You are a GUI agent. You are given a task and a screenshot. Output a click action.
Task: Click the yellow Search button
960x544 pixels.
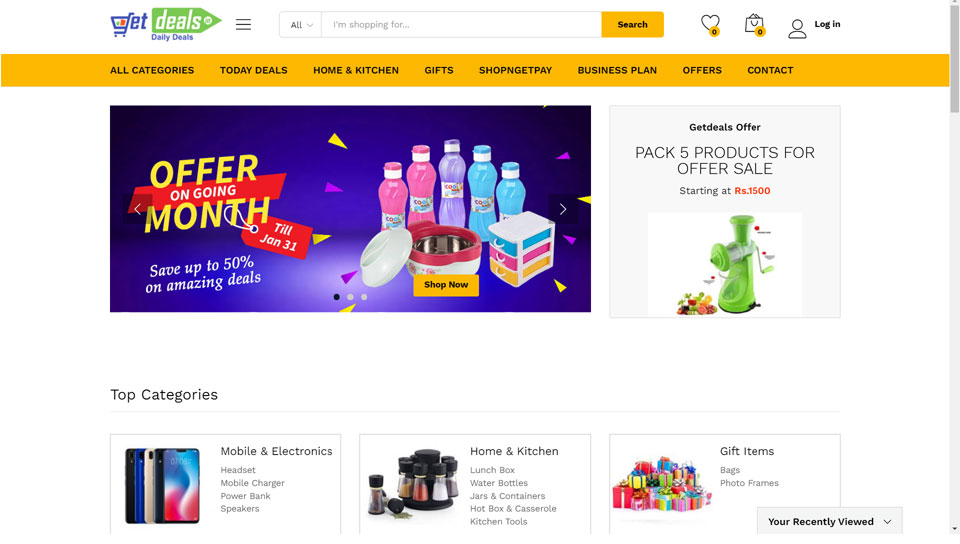(632, 24)
